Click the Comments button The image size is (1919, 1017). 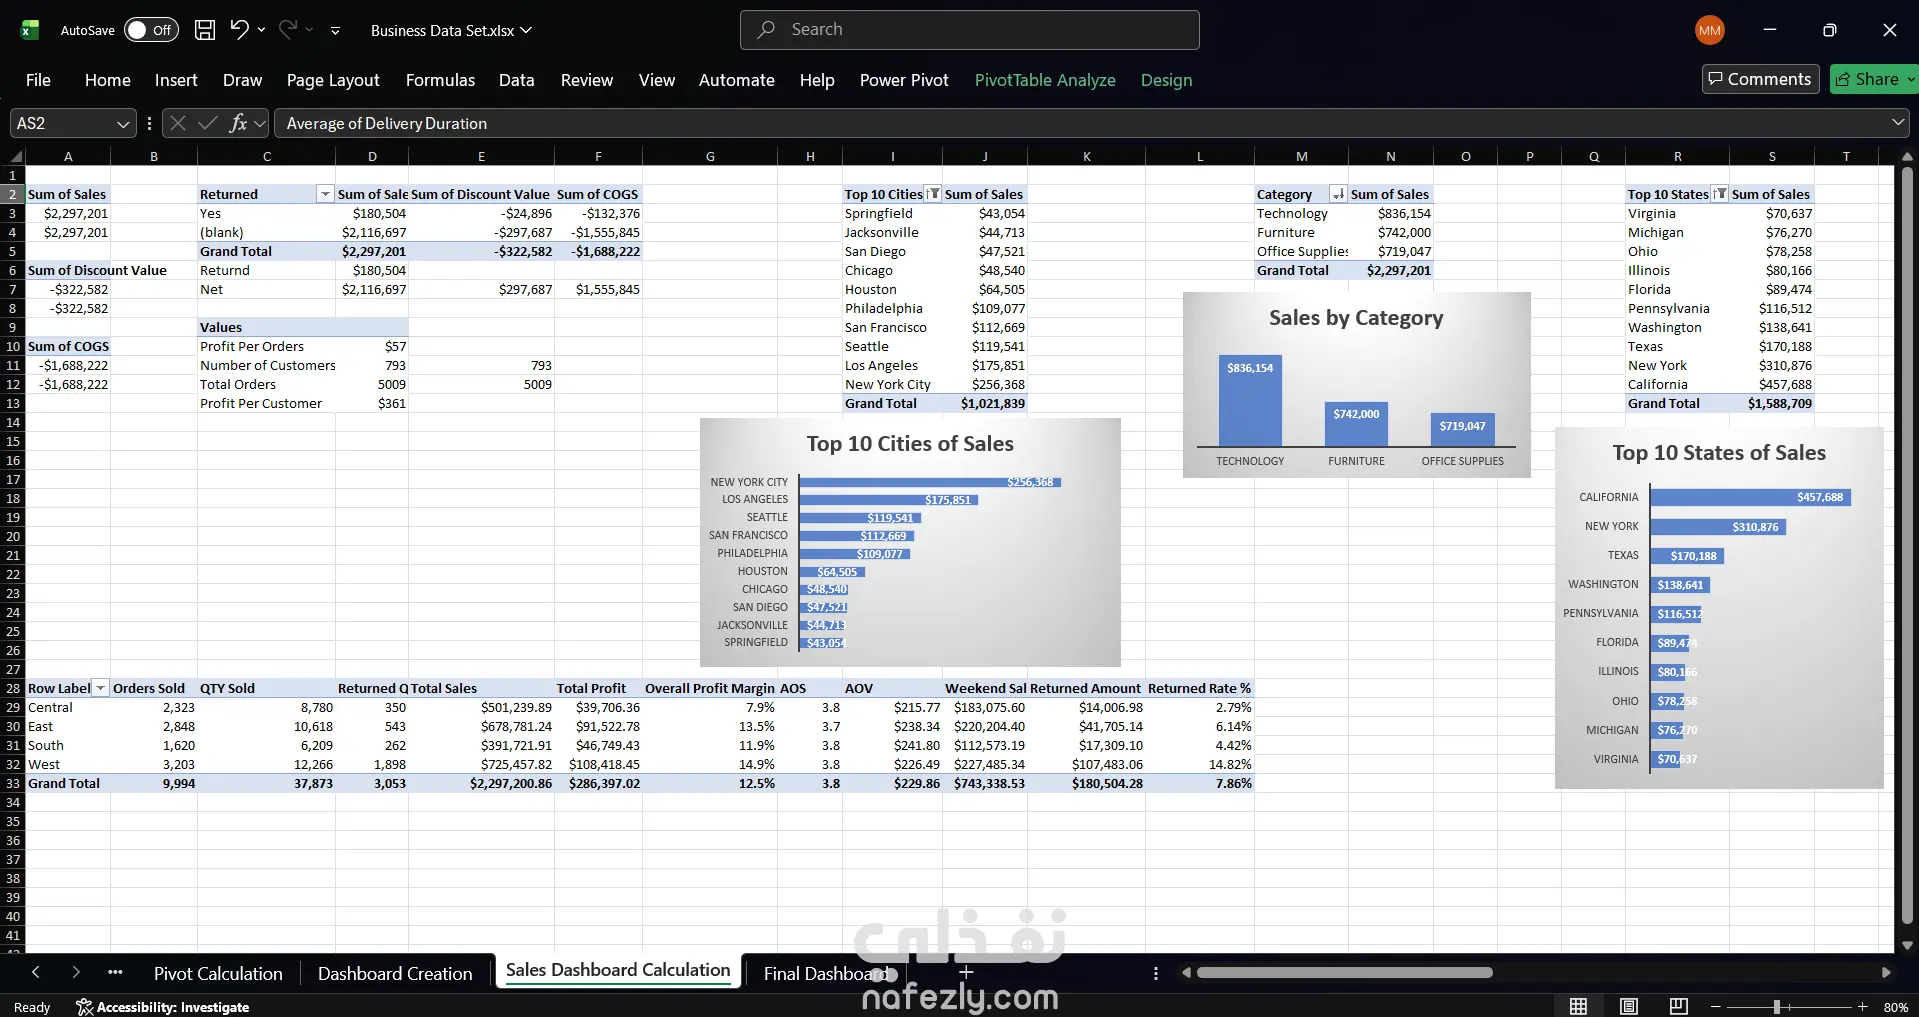[x=1759, y=79]
